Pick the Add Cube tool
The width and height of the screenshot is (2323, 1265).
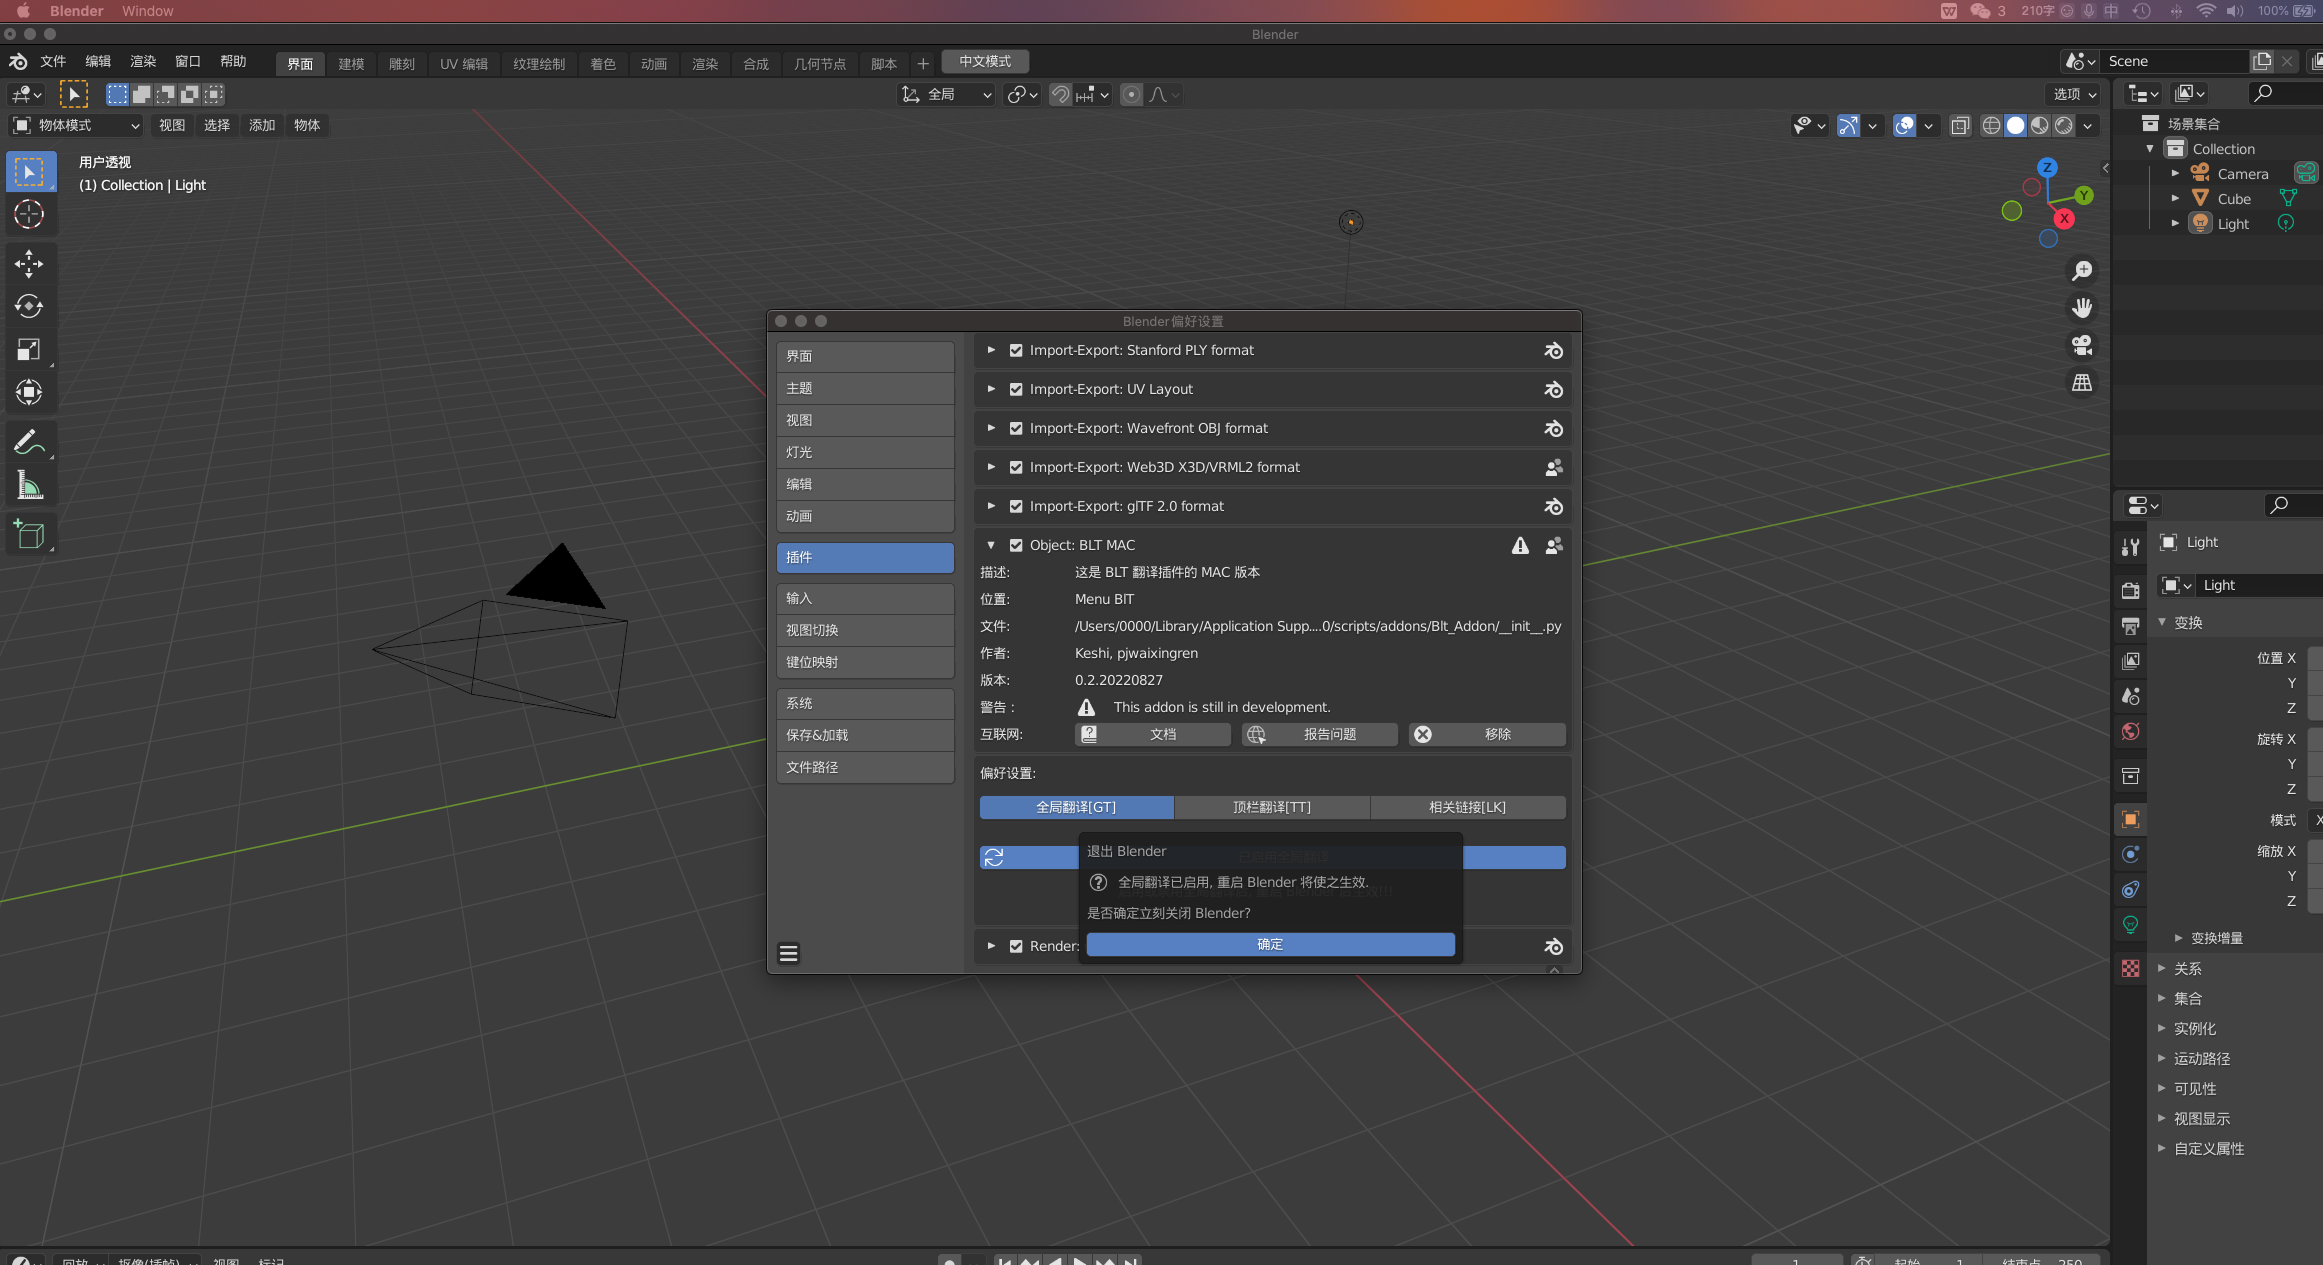[29, 535]
